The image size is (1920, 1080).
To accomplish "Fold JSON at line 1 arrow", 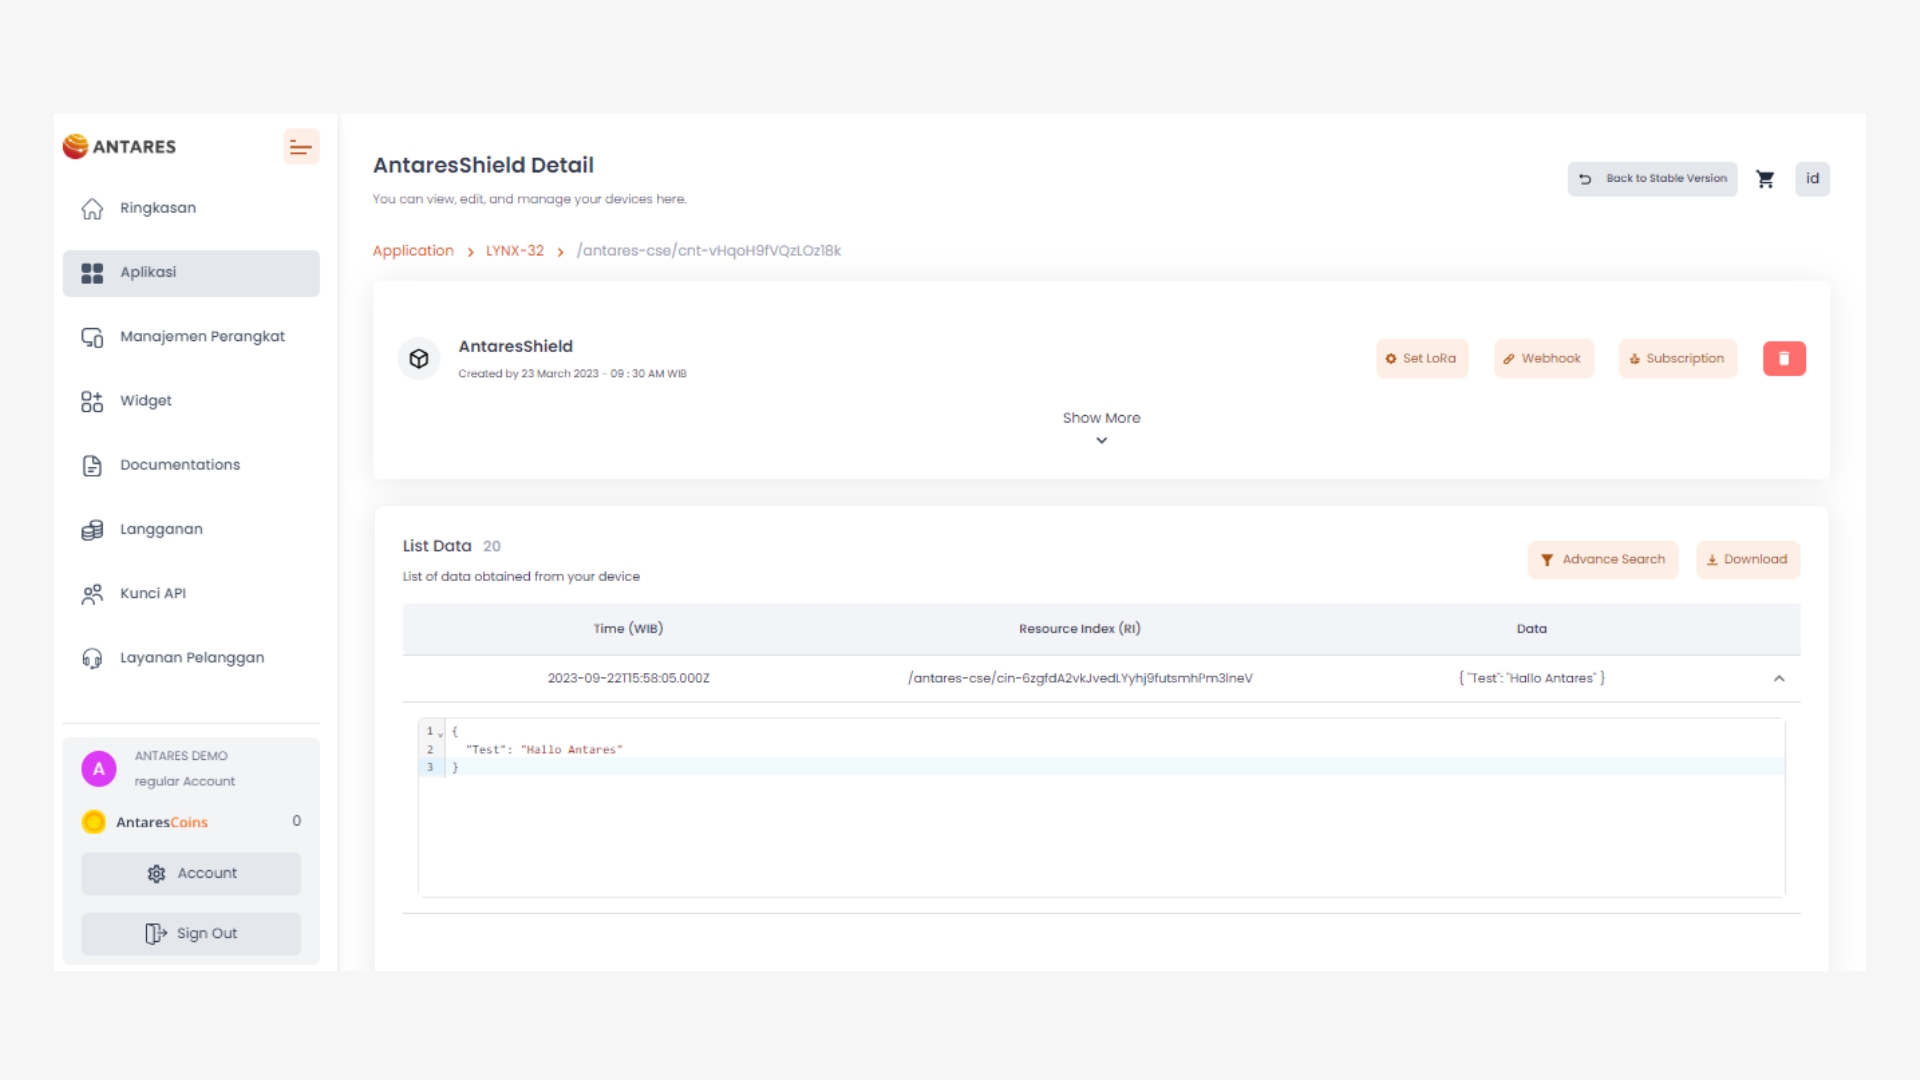I will [440, 733].
